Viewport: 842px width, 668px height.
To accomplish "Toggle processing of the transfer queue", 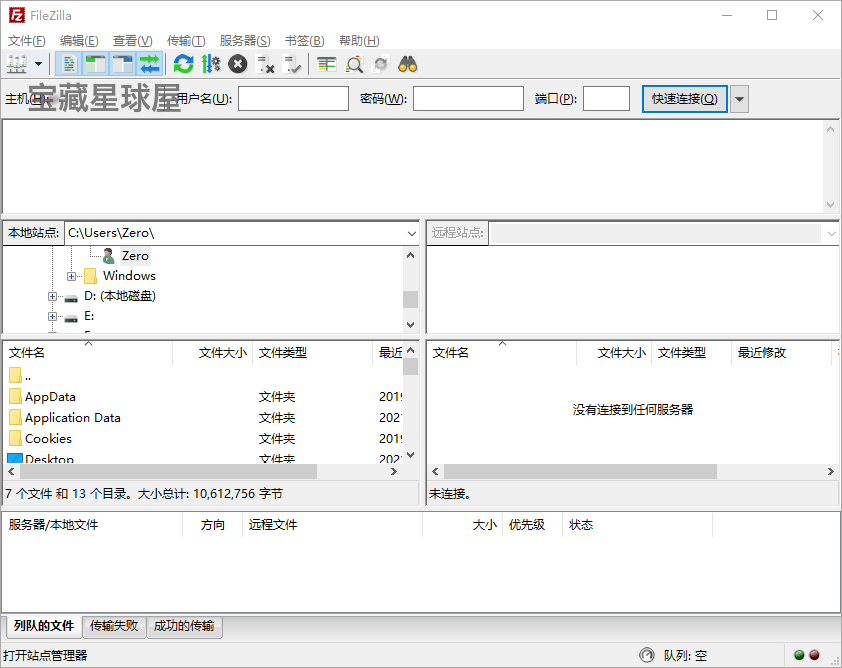I will [210, 64].
